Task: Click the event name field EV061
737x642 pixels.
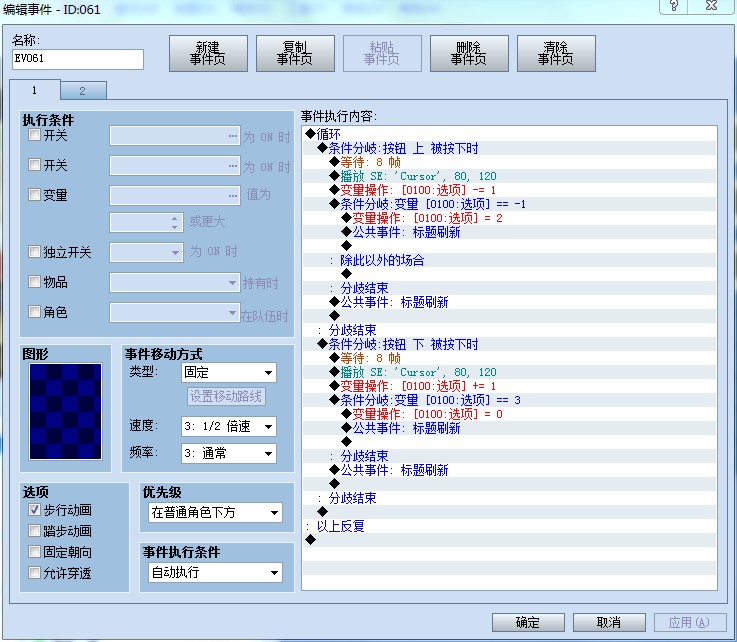Action: click(x=78, y=59)
